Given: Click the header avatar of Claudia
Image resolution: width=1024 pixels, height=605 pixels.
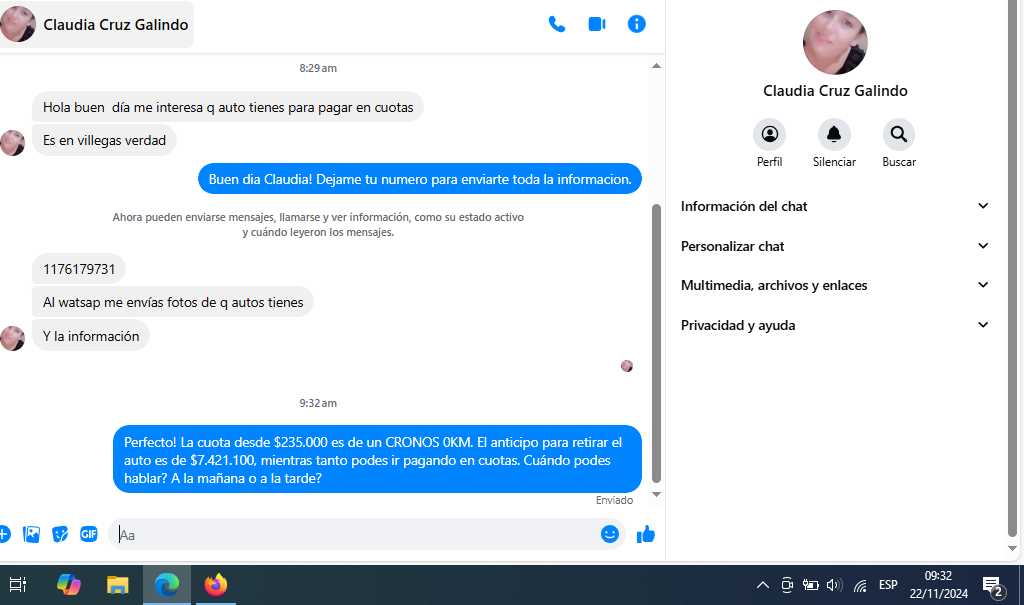Looking at the screenshot, I should pyautogui.click(x=18, y=24).
